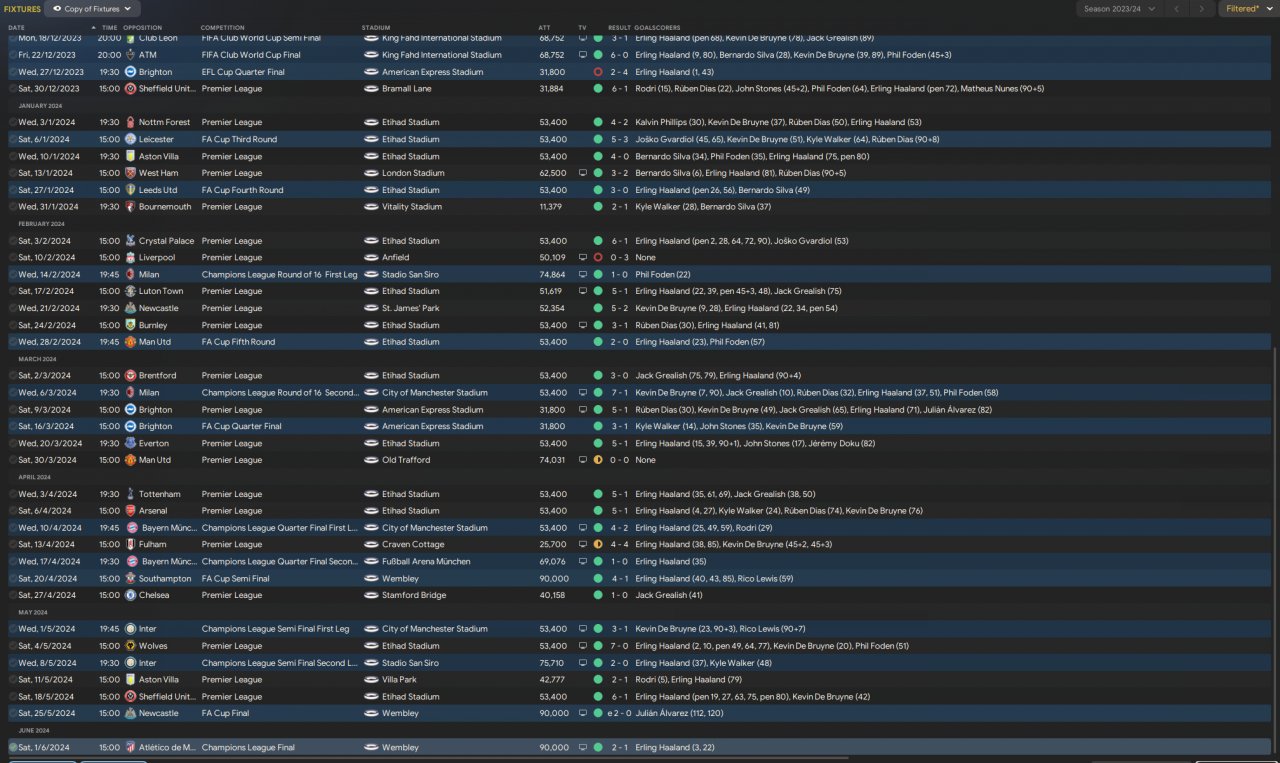This screenshot has width=1280, height=763.
Task: Open the Season 2023/24 dropdown
Action: coord(1119,9)
